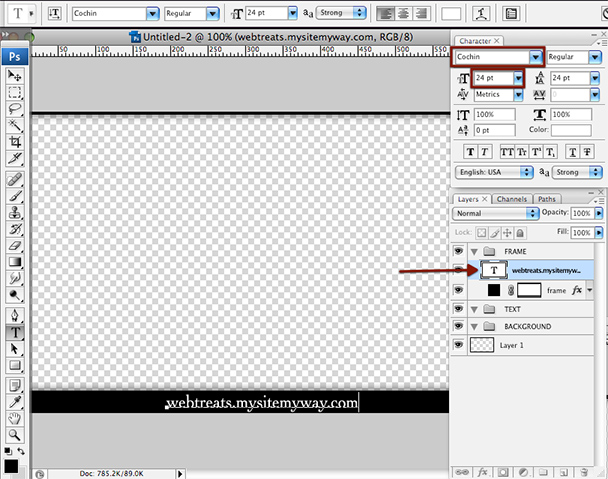This screenshot has height=479, width=608.
Task: Change text orientation in options bar
Action: tap(55, 14)
